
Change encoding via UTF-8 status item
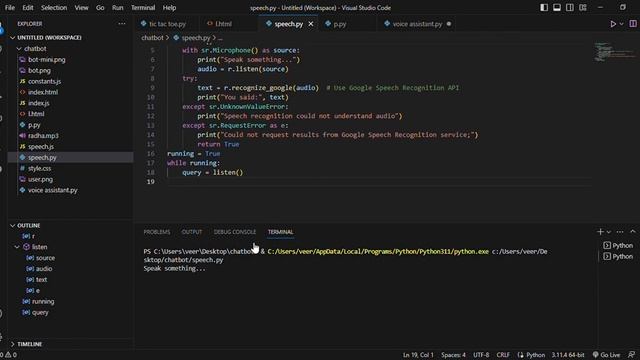pyautogui.click(x=481, y=355)
